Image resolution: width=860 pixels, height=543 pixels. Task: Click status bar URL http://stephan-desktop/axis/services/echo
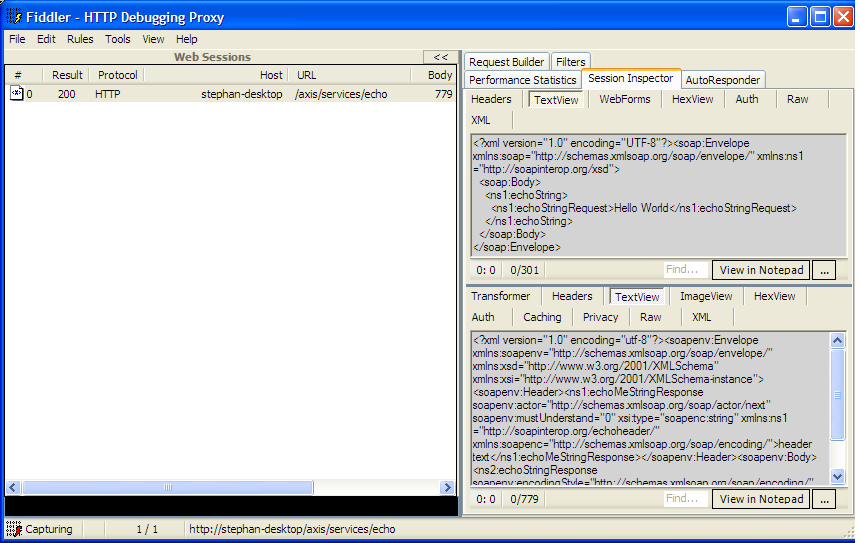coord(292,529)
